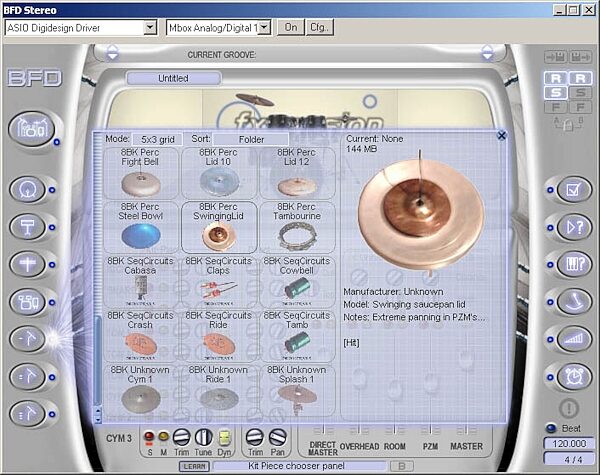Click the chooser list scroll arrows
600x475 pixels.
(x=98, y=415)
